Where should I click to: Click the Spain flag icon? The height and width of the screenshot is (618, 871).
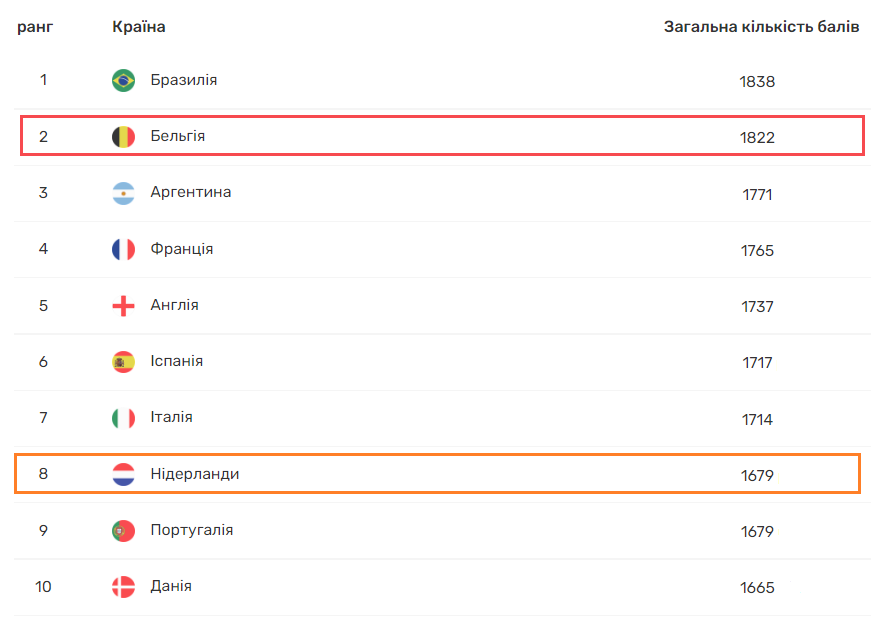coord(123,362)
